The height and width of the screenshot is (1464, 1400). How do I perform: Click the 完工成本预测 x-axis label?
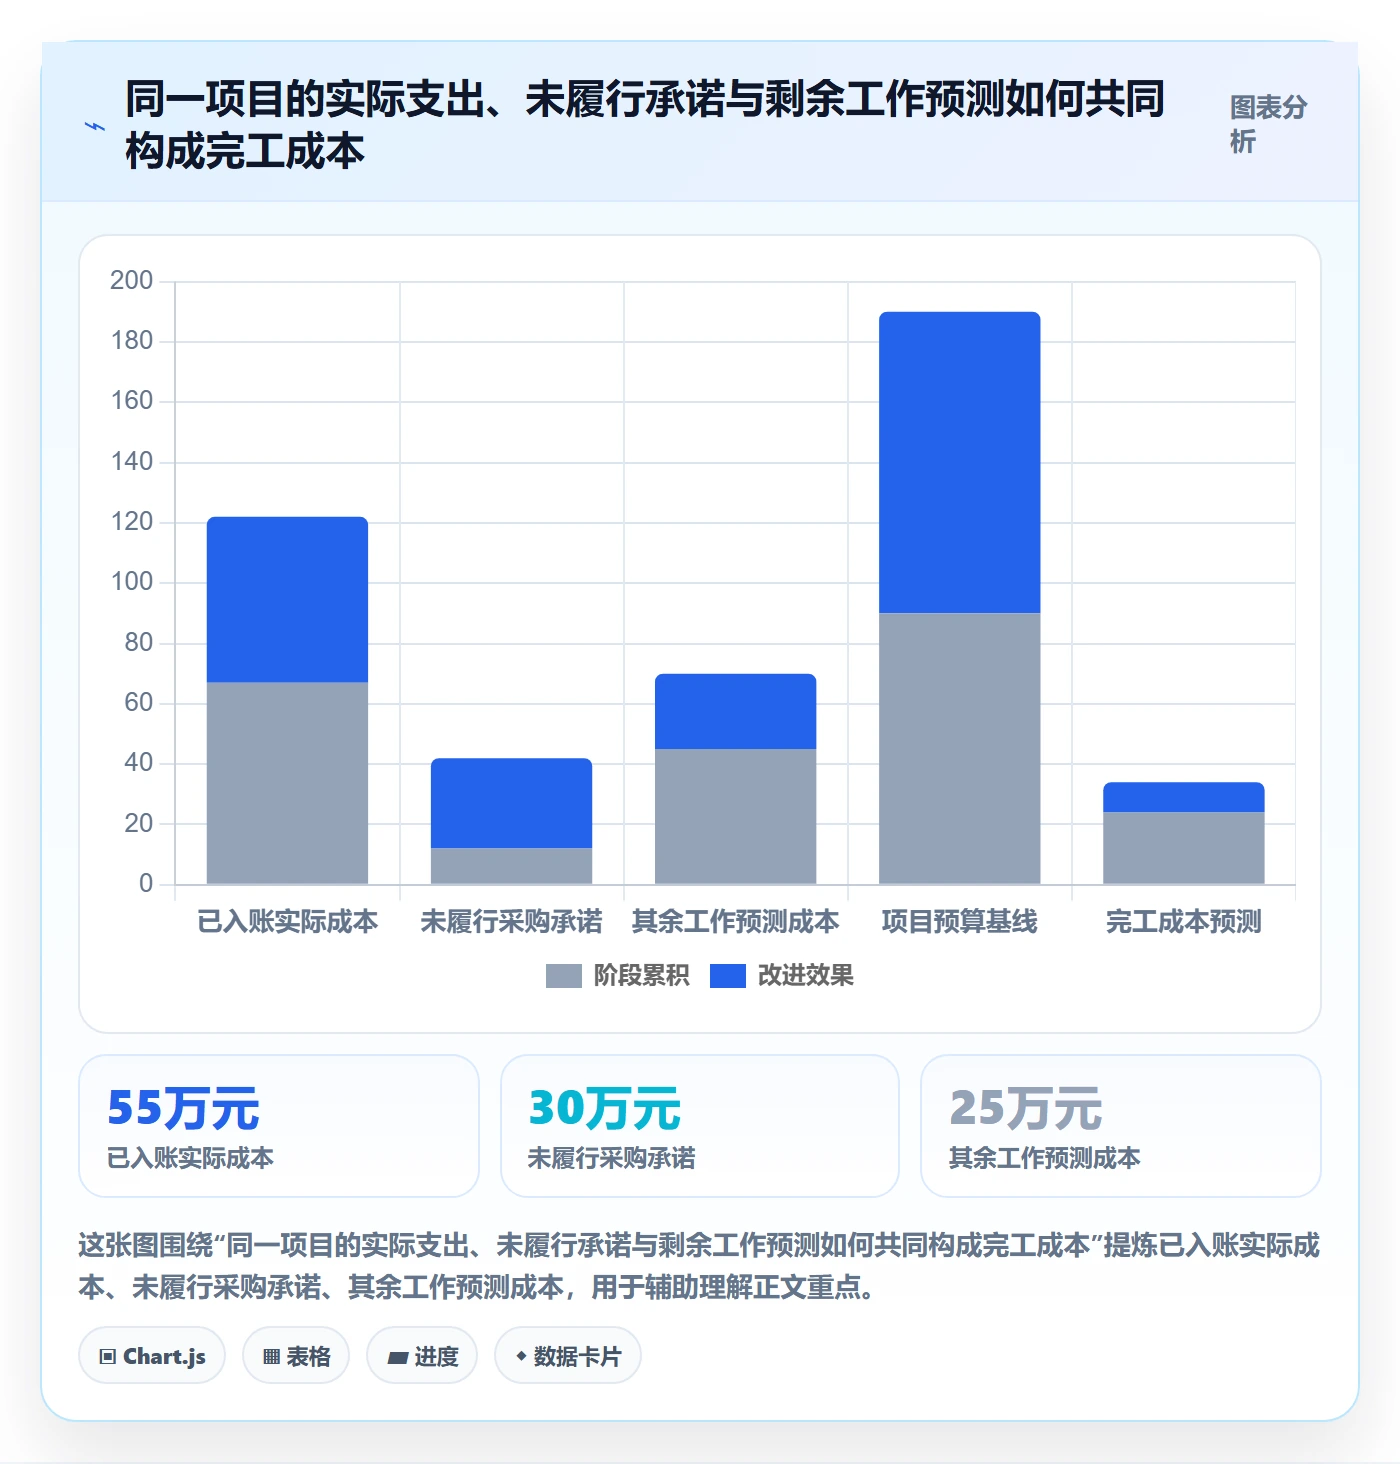[1183, 921]
